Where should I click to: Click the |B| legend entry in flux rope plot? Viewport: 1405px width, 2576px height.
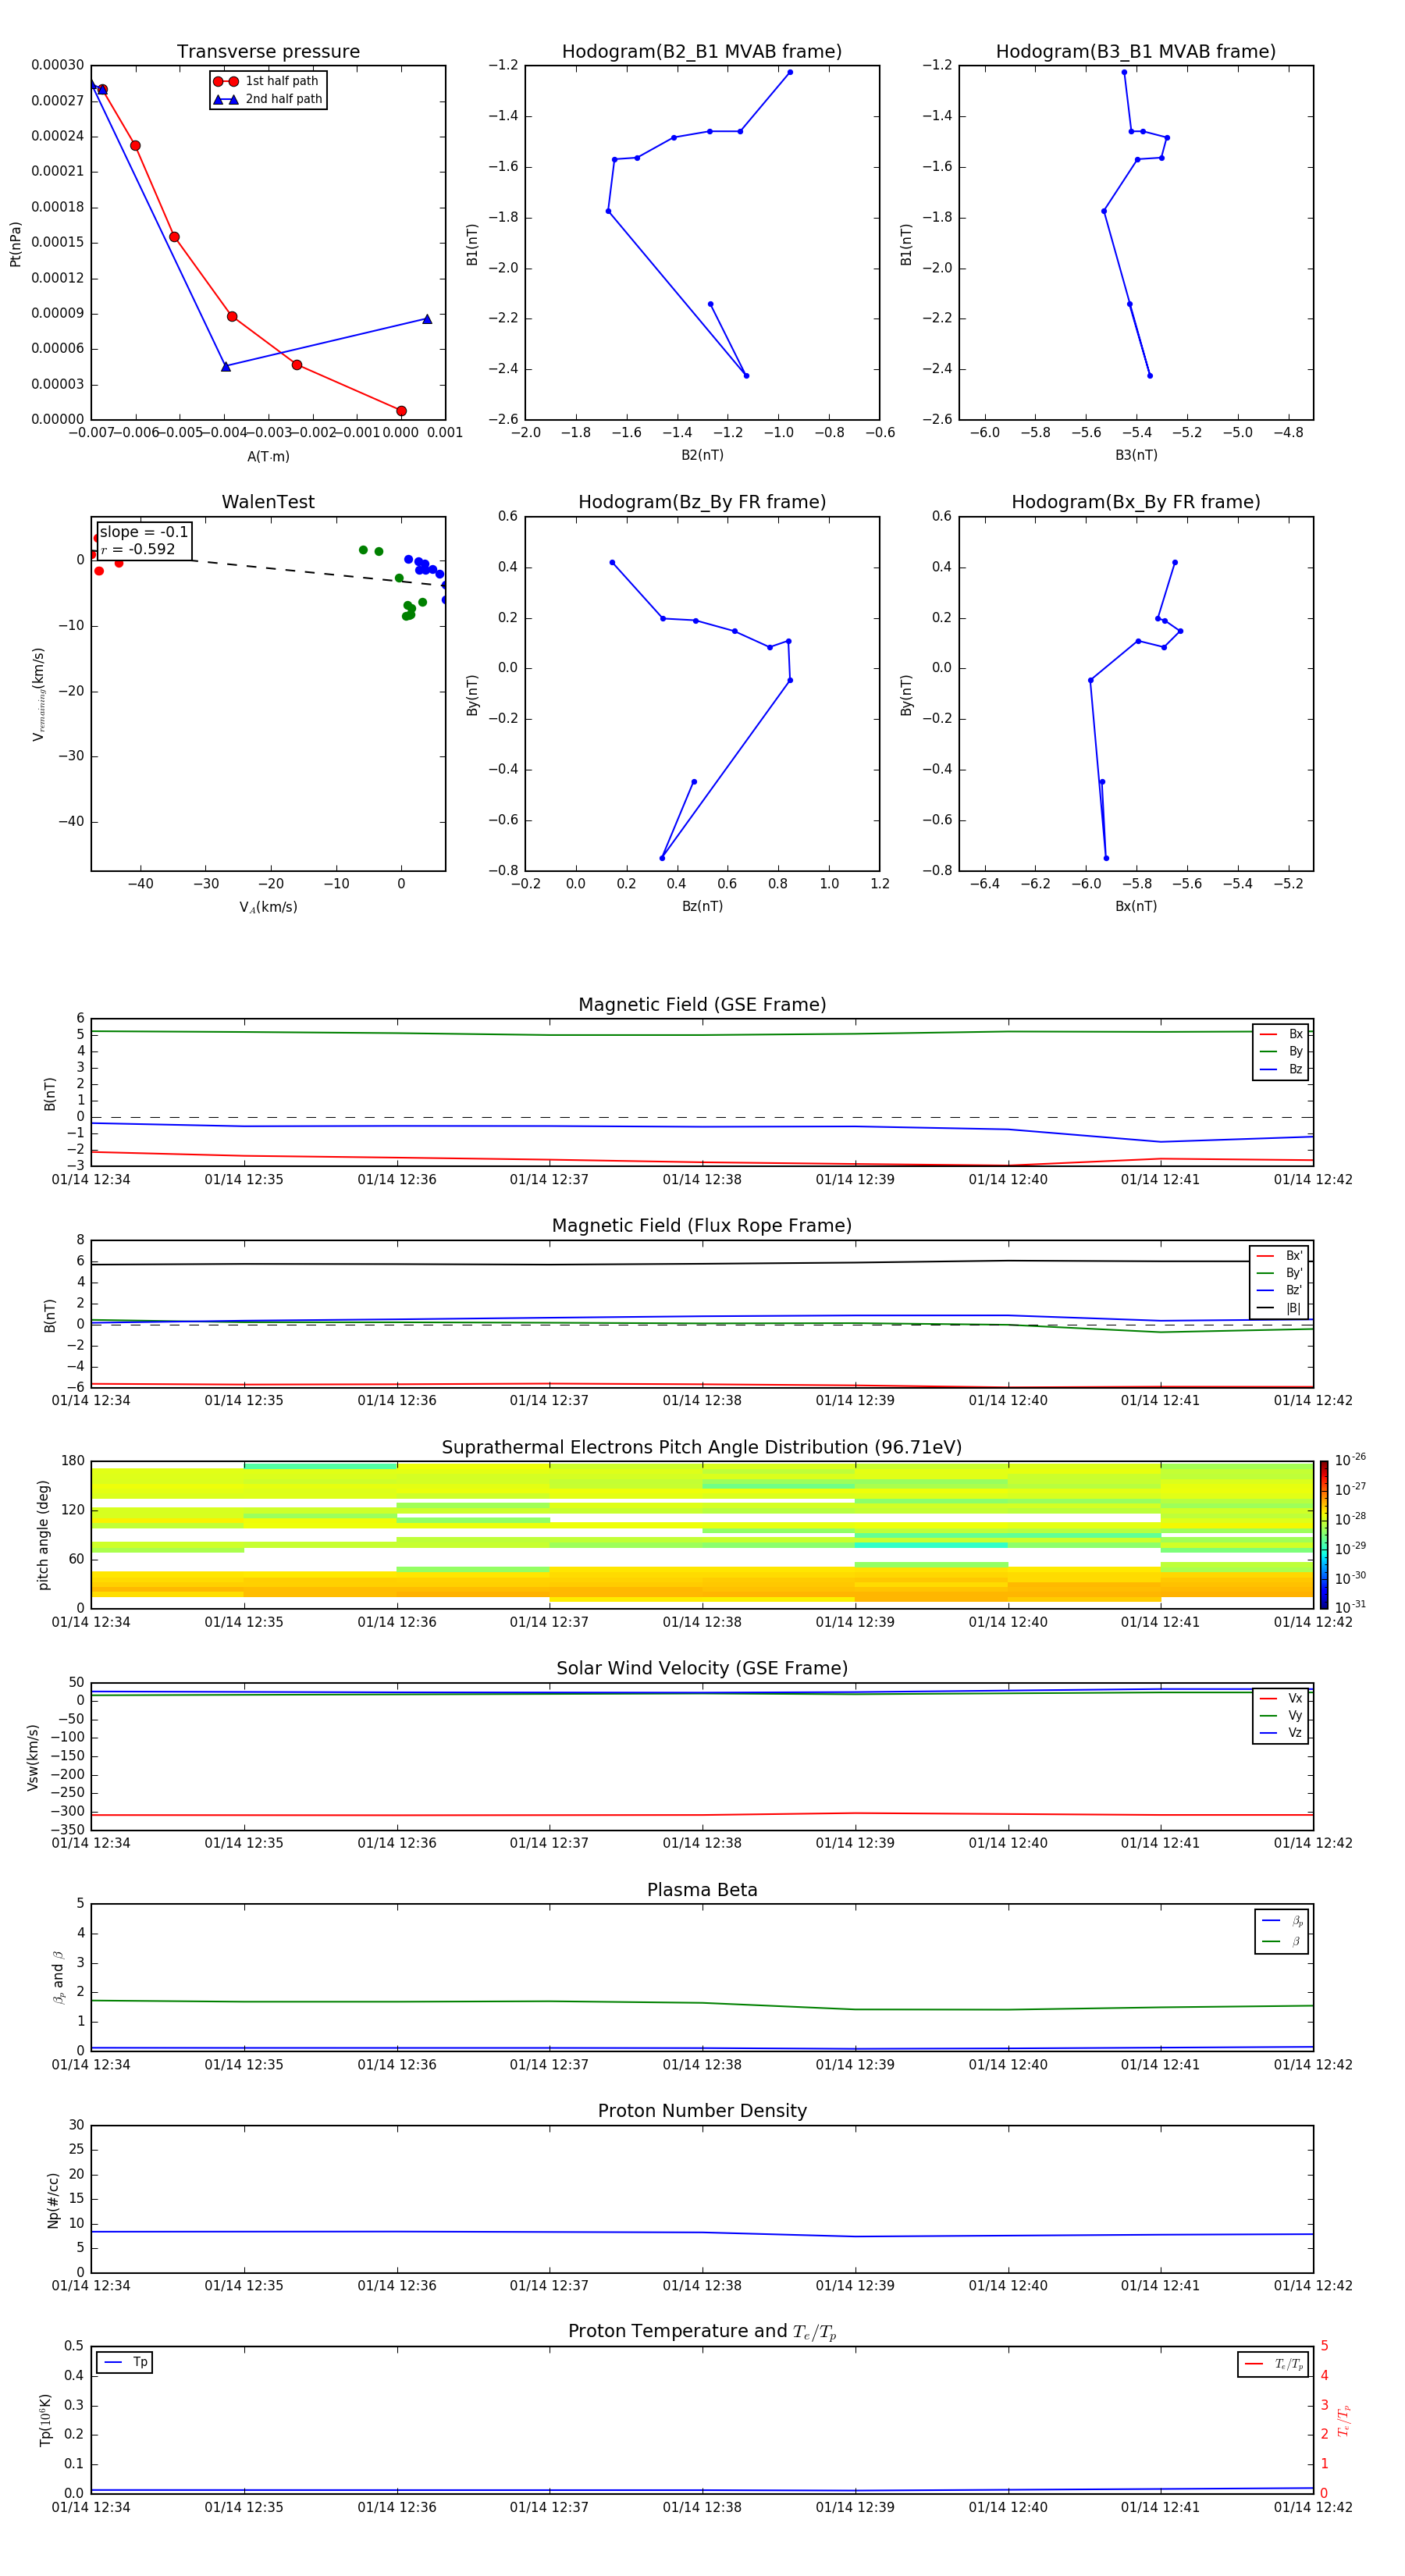click(x=1280, y=1308)
